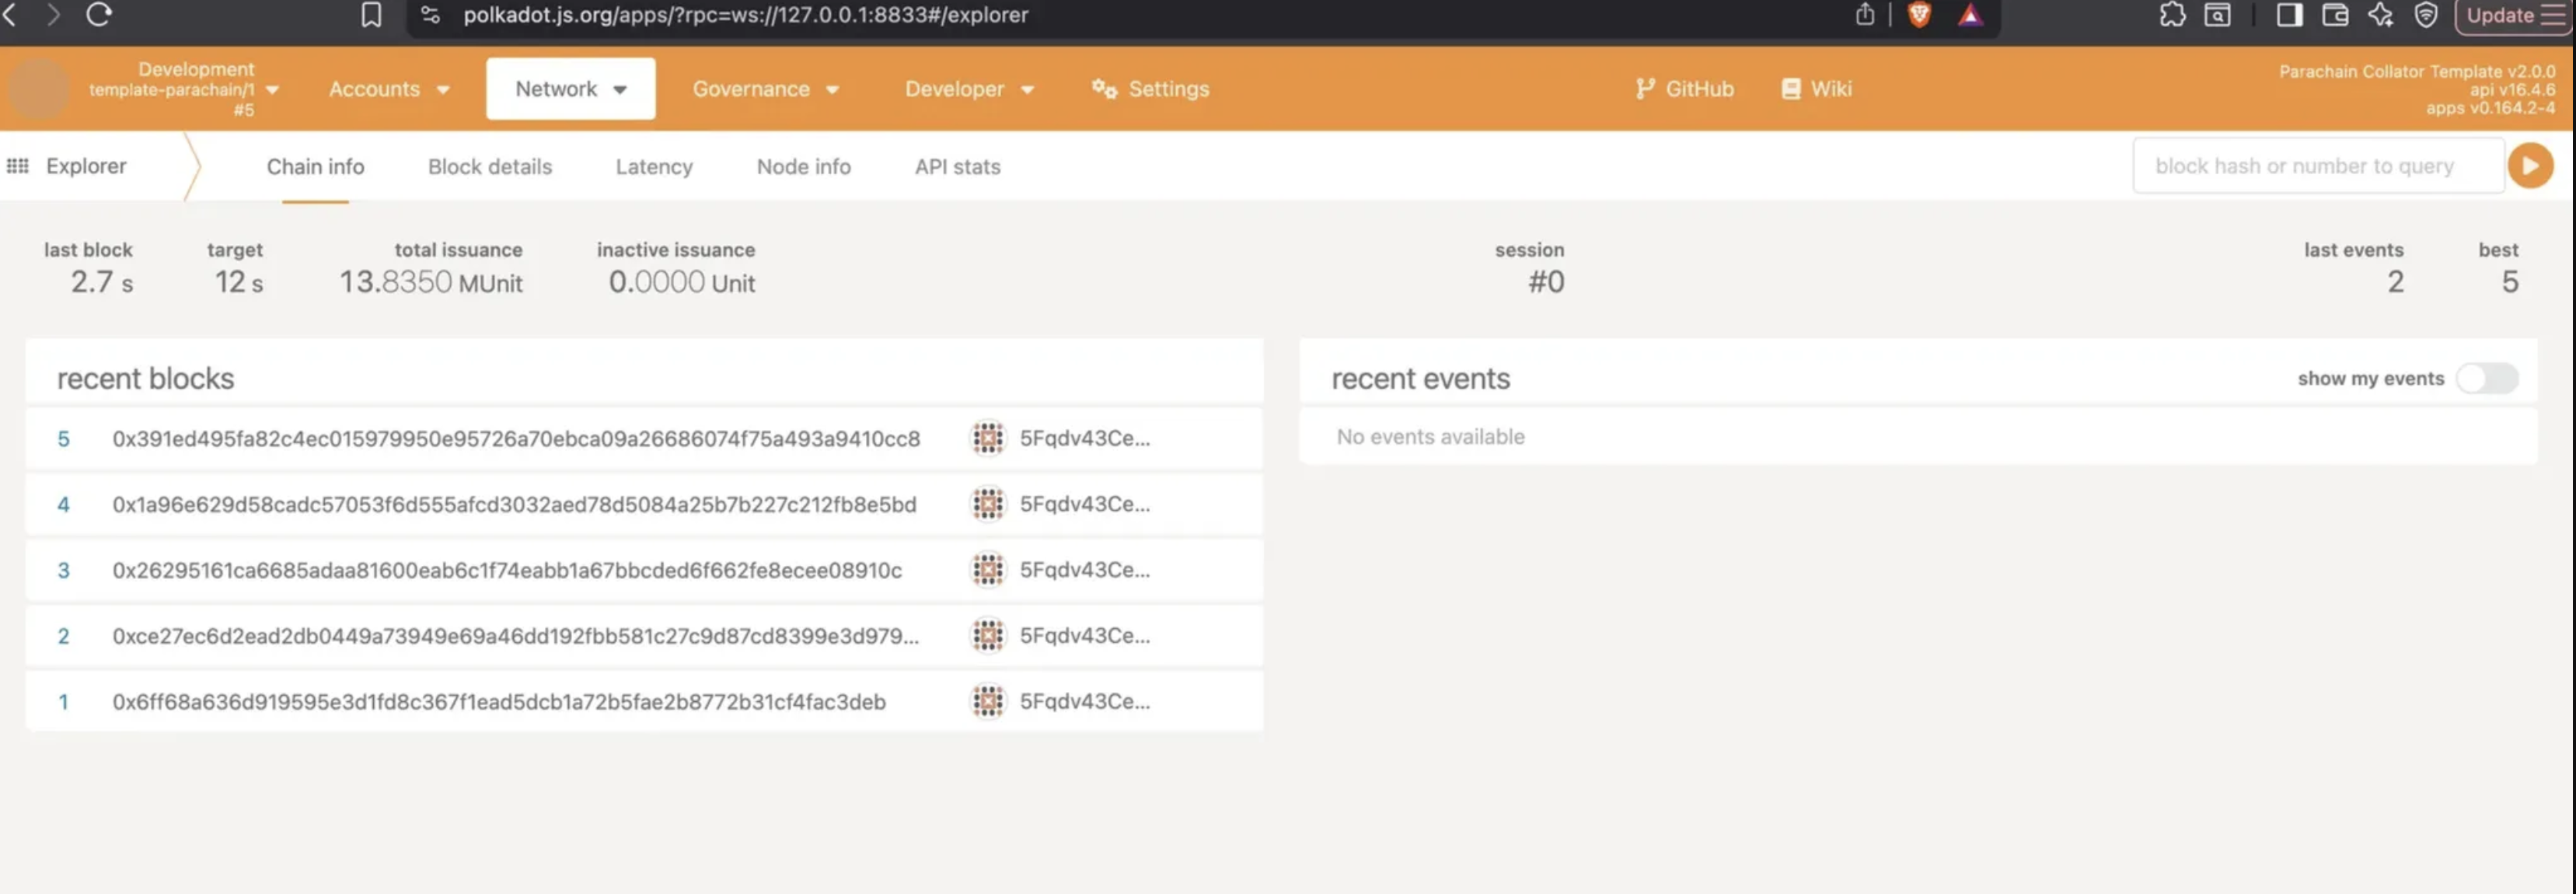Open Brave VPN shield icon
This screenshot has width=2576, height=894.
coord(2426,15)
